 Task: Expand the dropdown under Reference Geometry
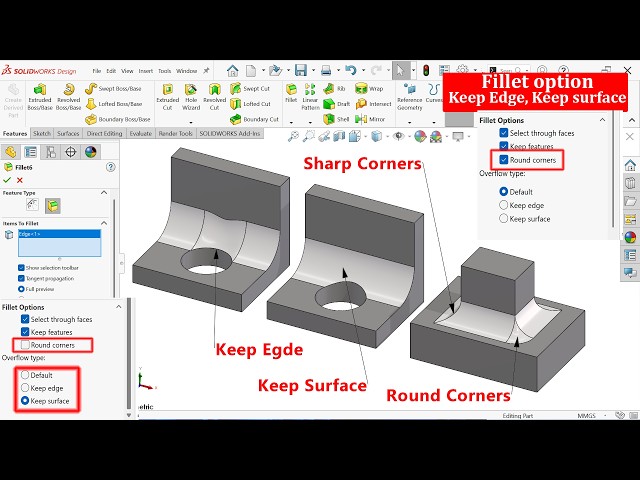[409, 122]
